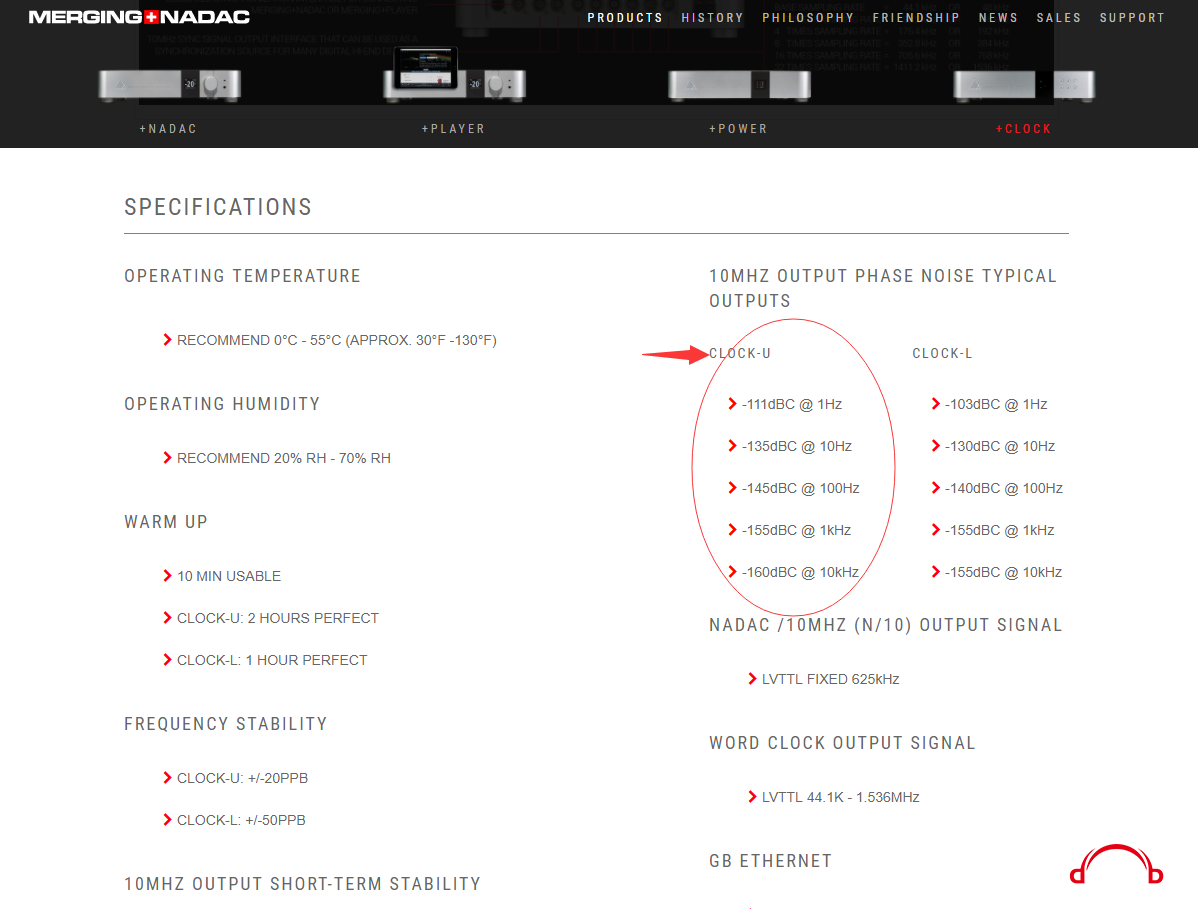
Task: Click the CLOCK device thumbnail
Action: (1024, 84)
